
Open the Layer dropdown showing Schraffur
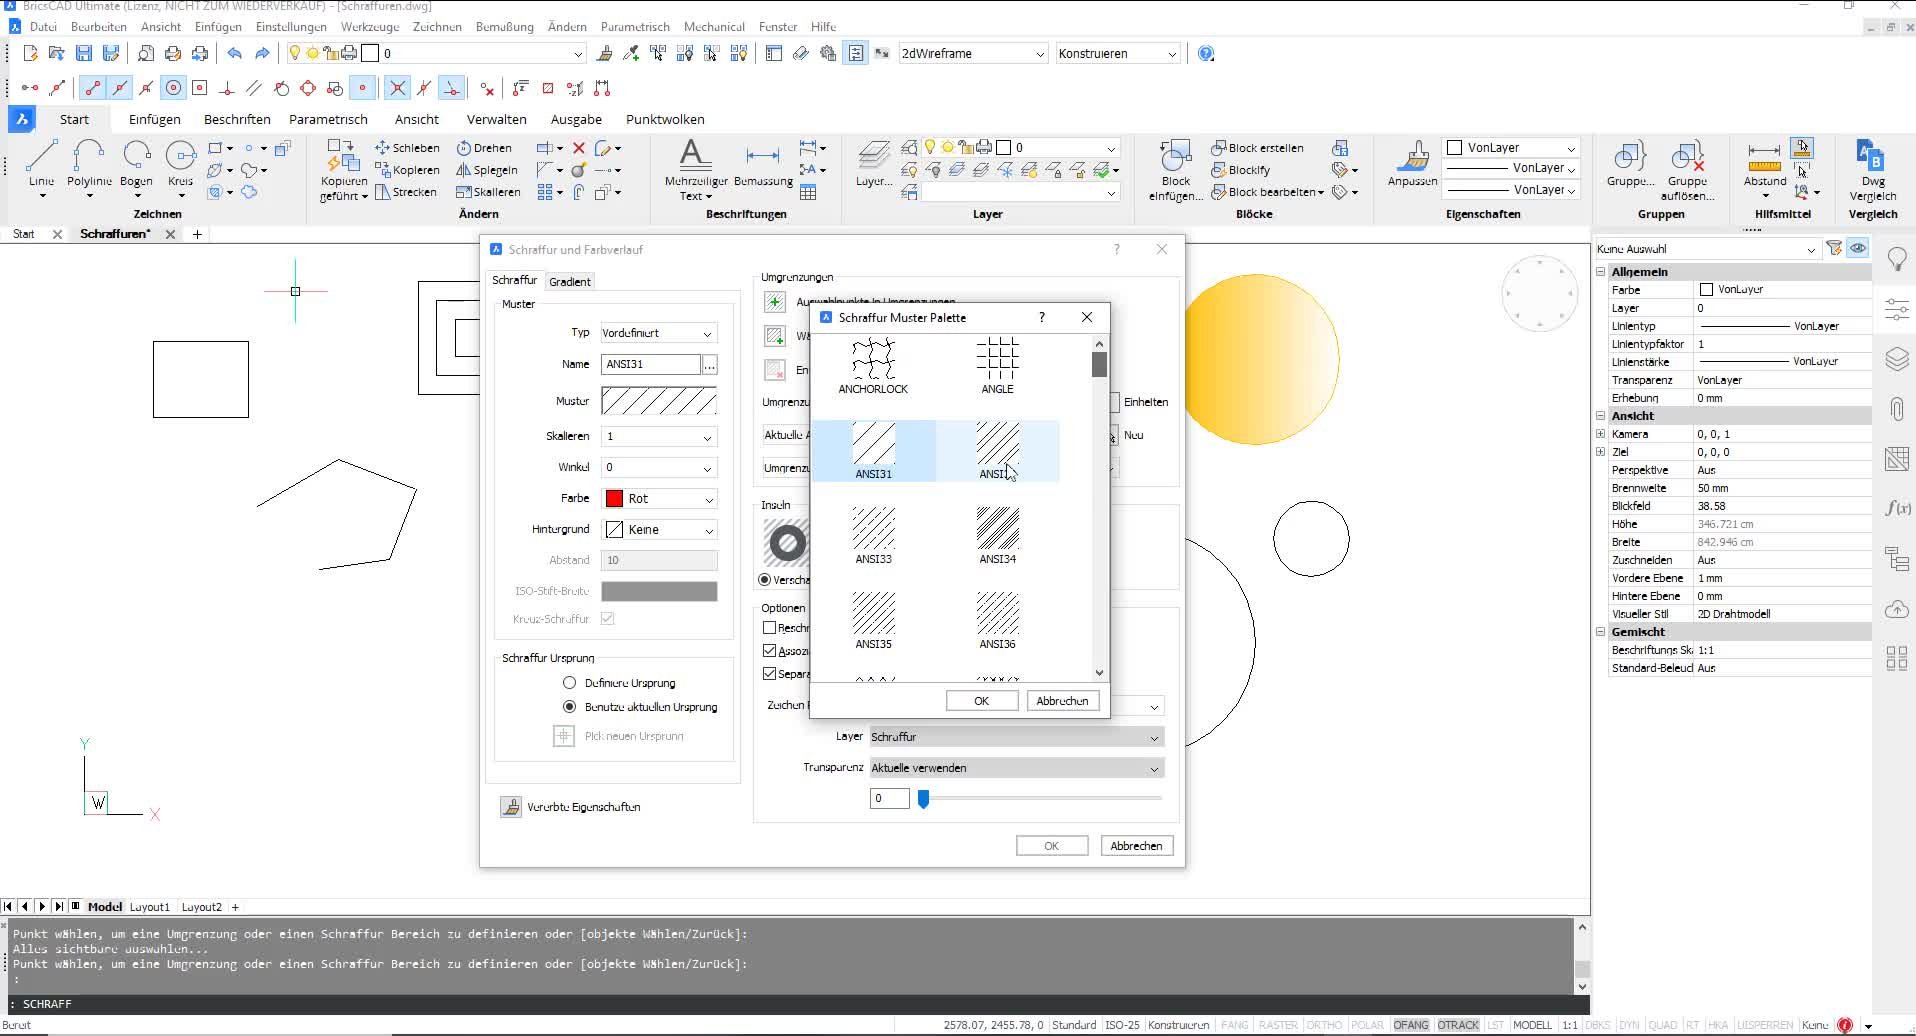click(x=1017, y=737)
